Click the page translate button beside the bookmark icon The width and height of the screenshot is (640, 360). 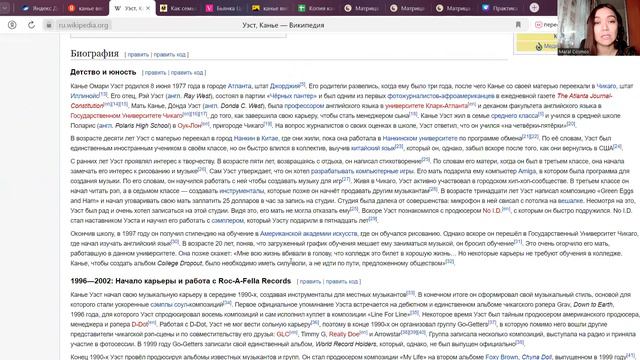(546, 25)
